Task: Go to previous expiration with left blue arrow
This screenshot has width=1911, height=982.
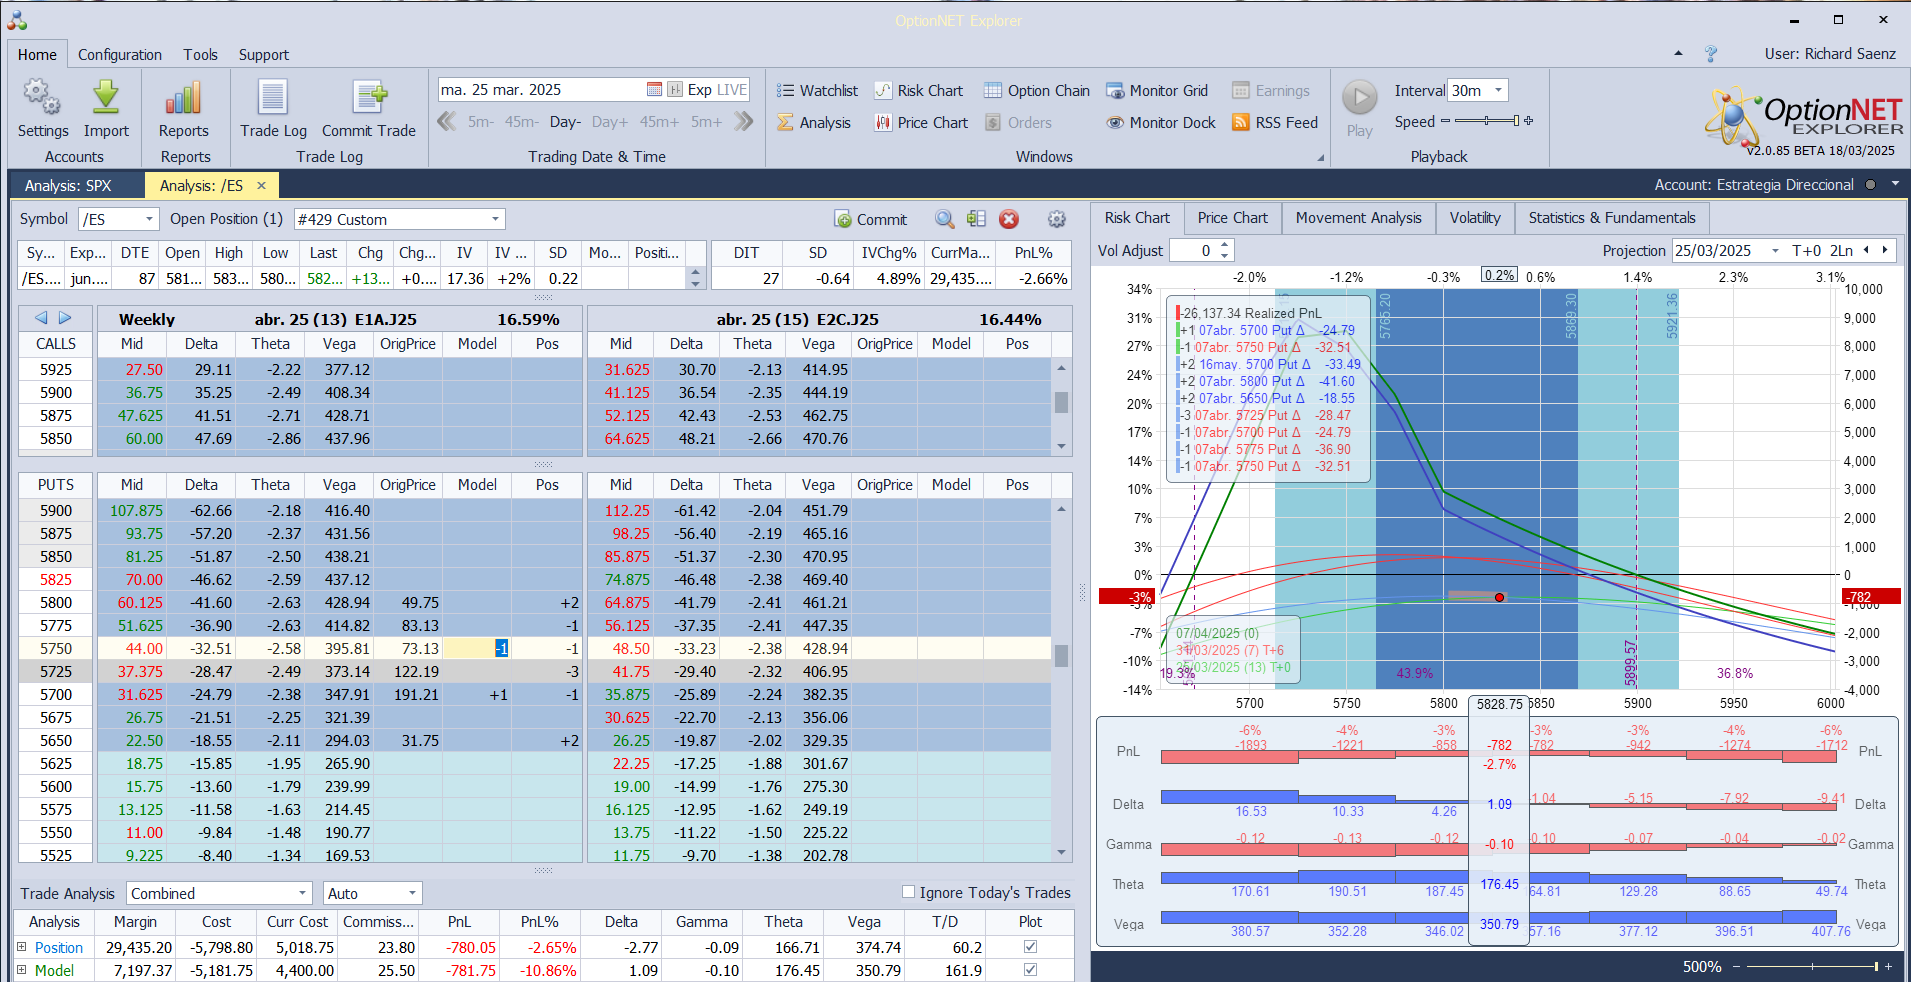Action: pos(41,318)
